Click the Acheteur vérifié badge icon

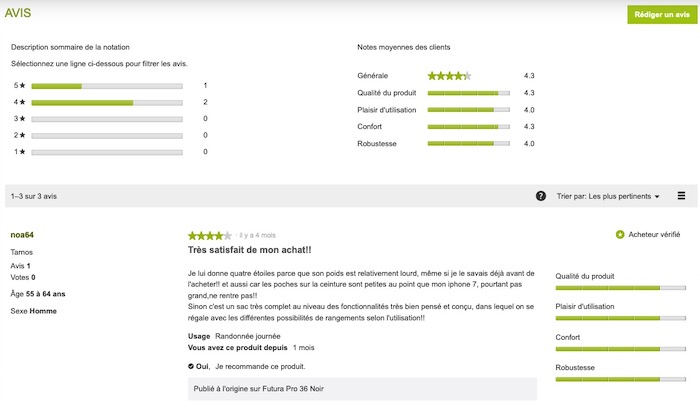620,234
